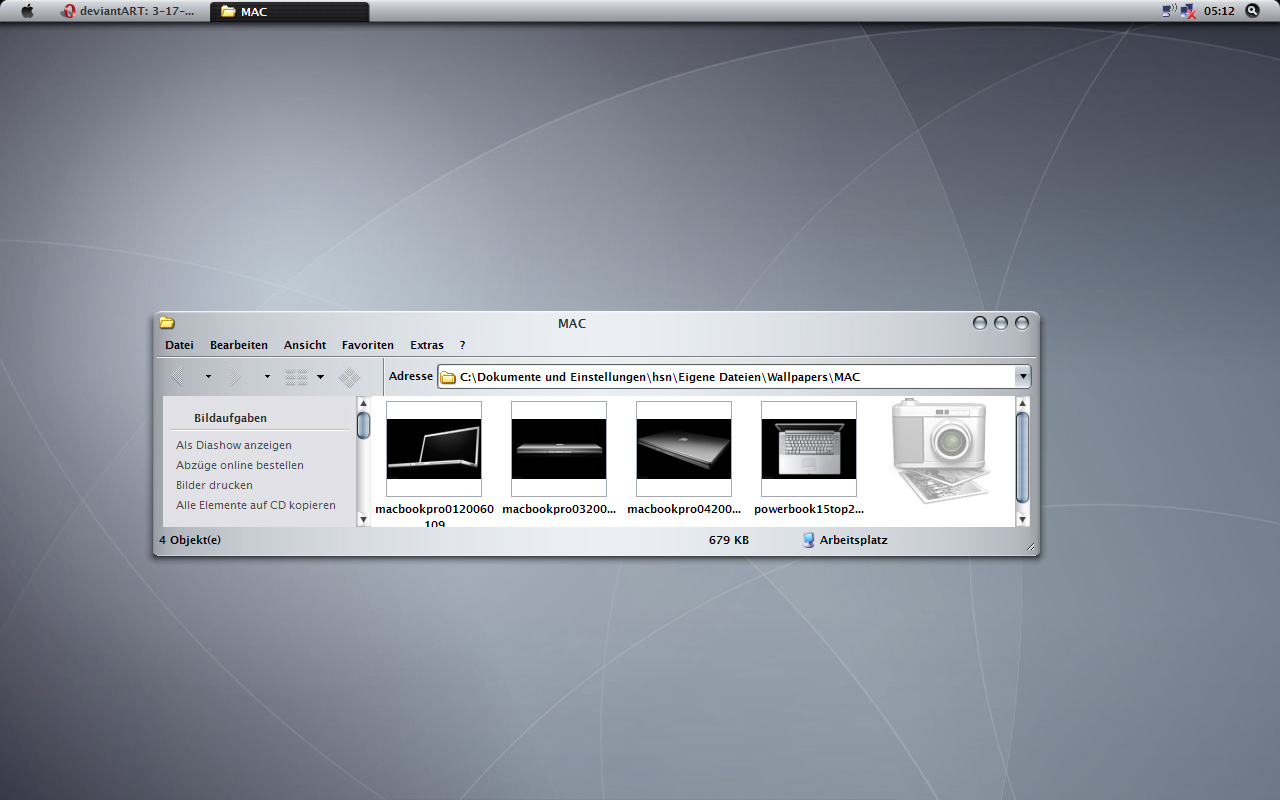
Task: Click the Arbeitsplatz status bar label
Action: (854, 540)
